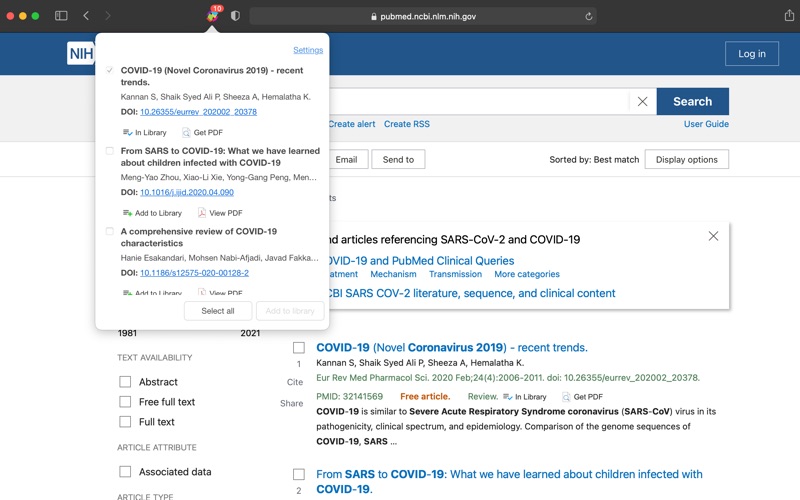Image resolution: width=800 pixels, height=500 pixels.
Task: Click the Create RSS link
Action: pyautogui.click(x=407, y=124)
